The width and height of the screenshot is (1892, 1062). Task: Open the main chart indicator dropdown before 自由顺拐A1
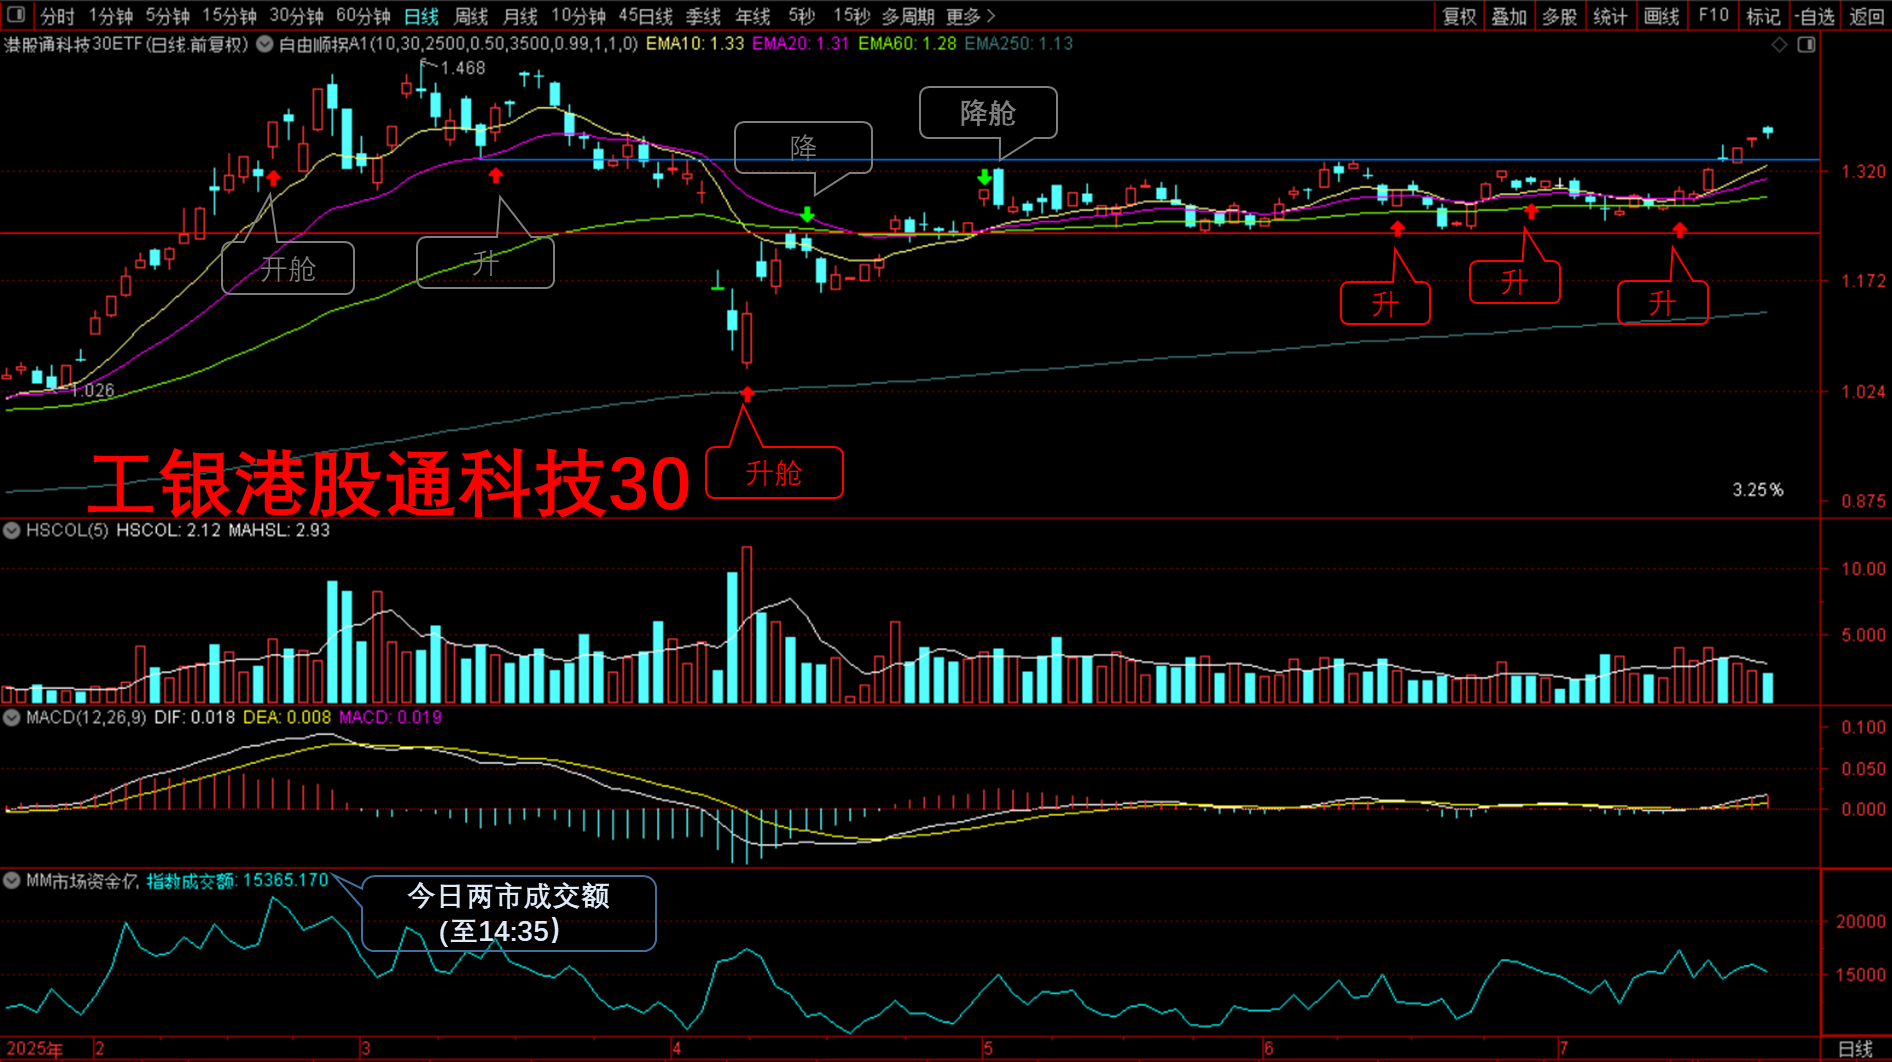[x=265, y=44]
